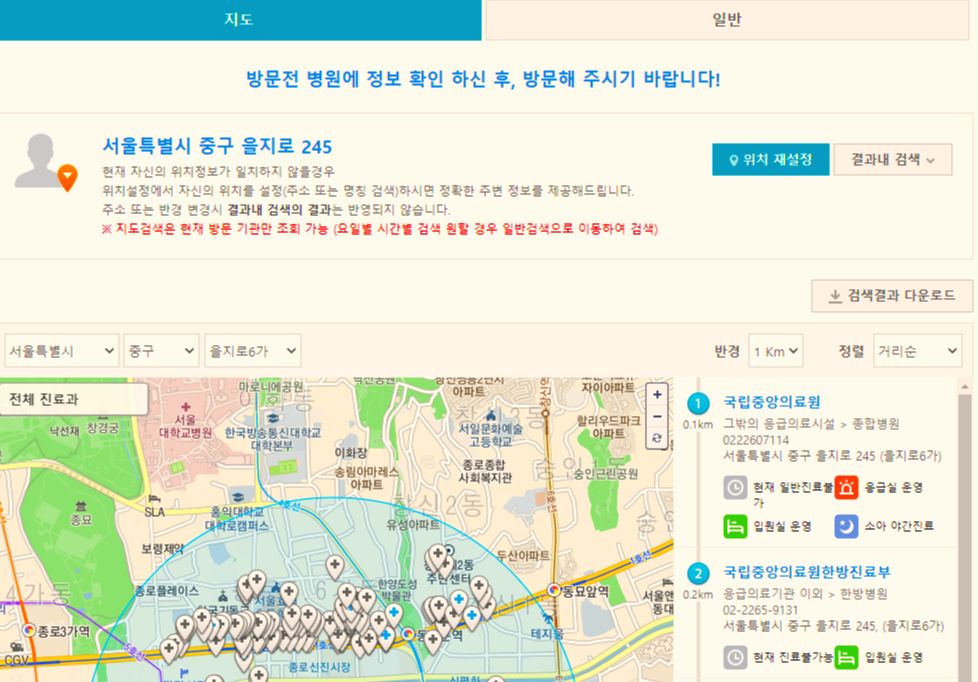Click the number 2 result marker
Viewport: 978px width, 682px height.
(x=698, y=573)
